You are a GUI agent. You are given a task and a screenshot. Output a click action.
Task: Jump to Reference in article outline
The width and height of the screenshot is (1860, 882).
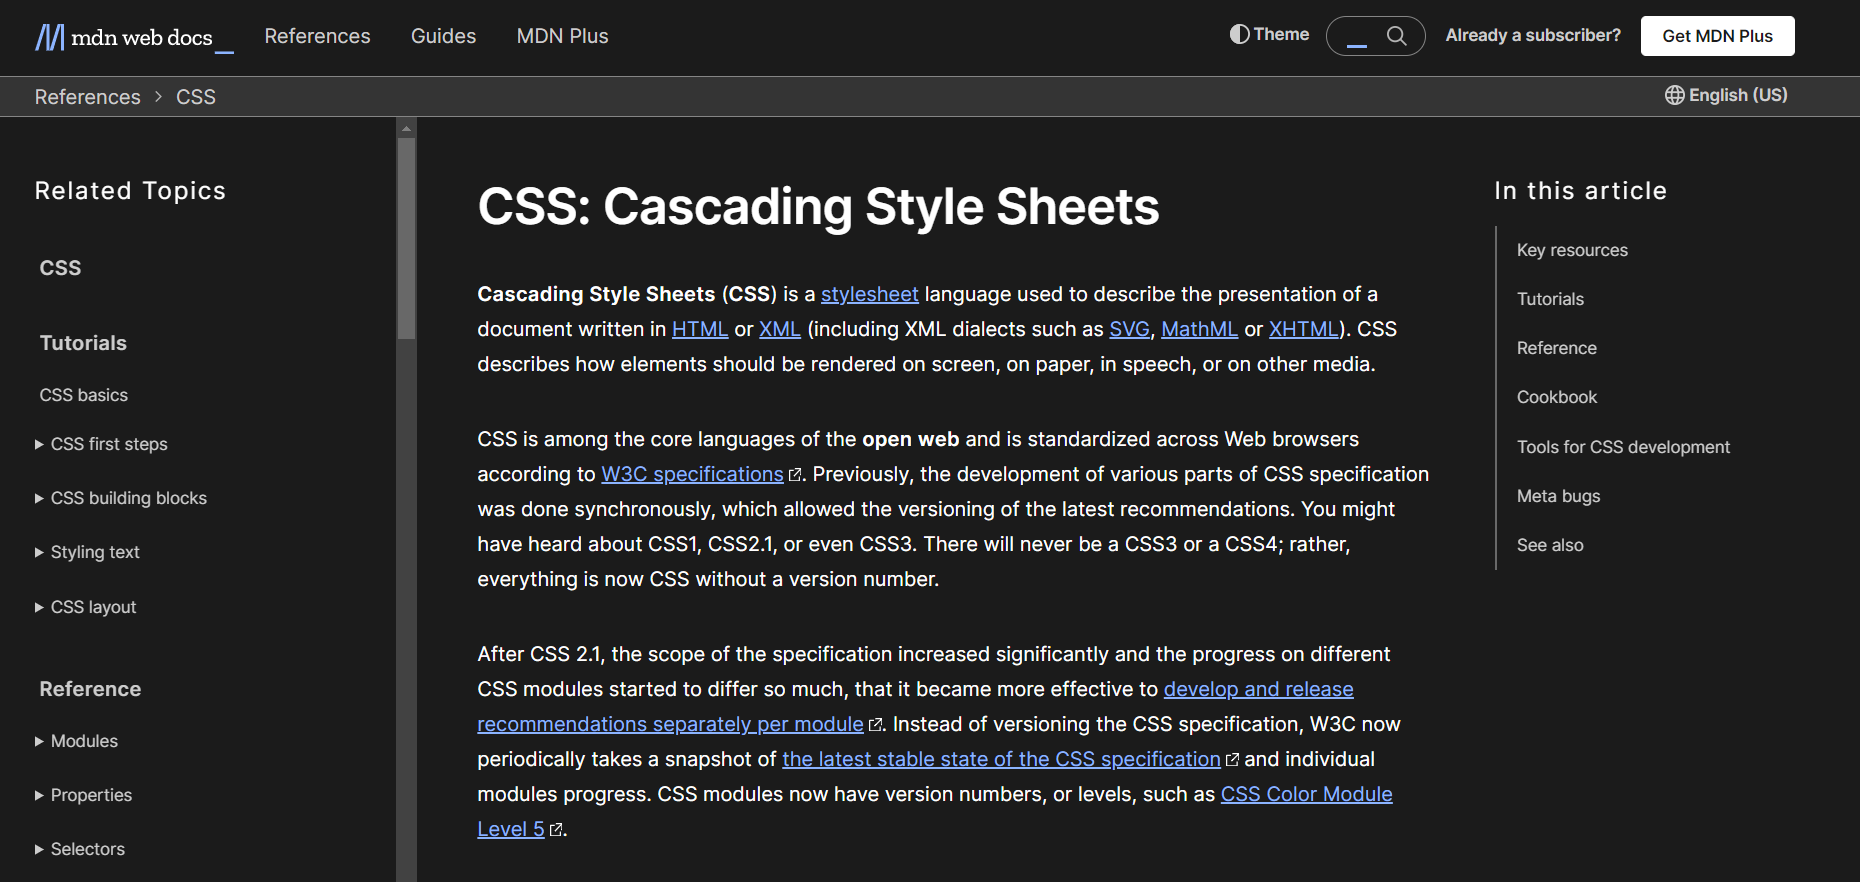[1557, 348]
